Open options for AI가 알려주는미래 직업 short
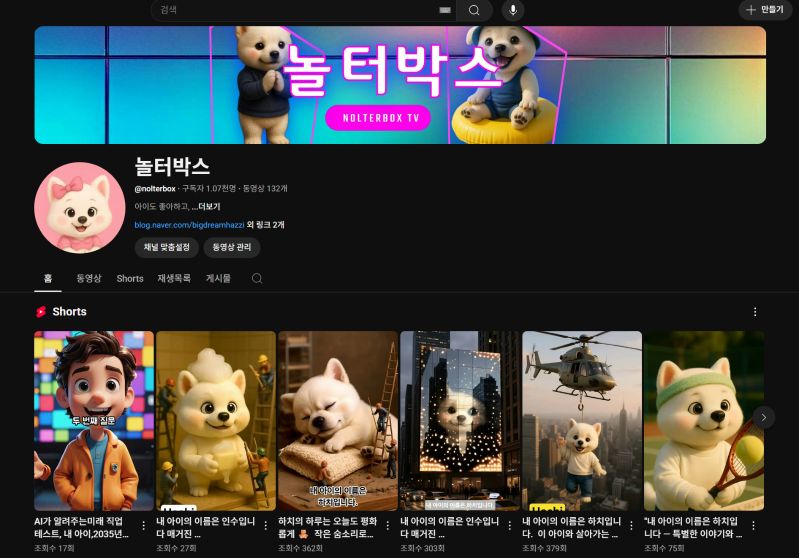The height and width of the screenshot is (558, 799). pos(144,525)
